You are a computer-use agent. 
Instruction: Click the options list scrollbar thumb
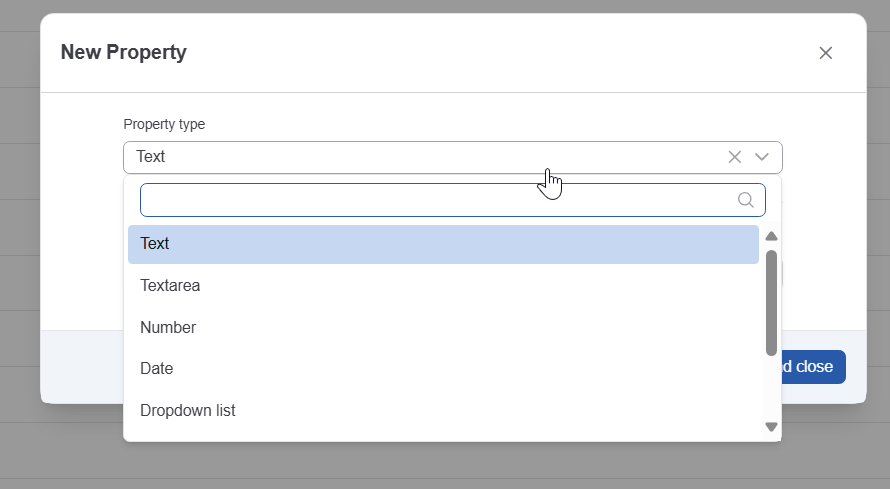771,302
